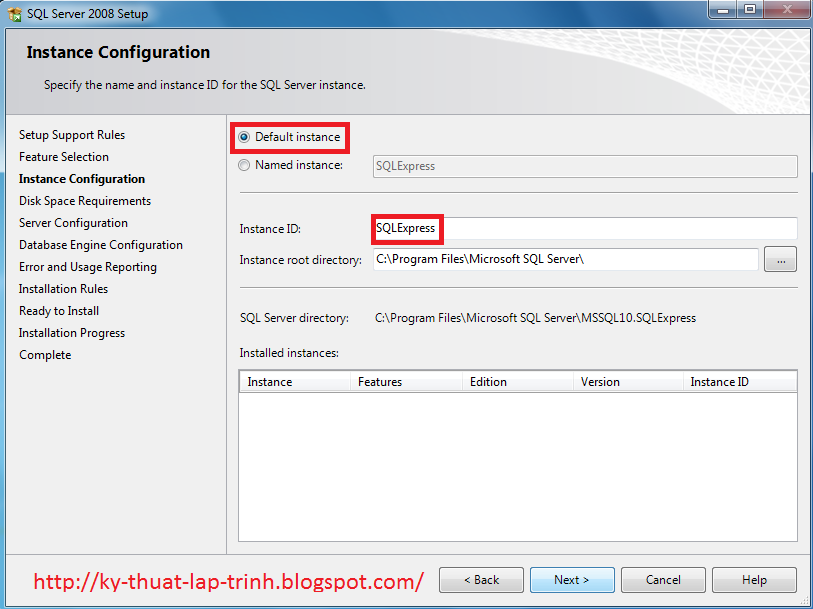This screenshot has height=609, width=813.
Task: Click the Instance root directory field
Action: point(566,259)
